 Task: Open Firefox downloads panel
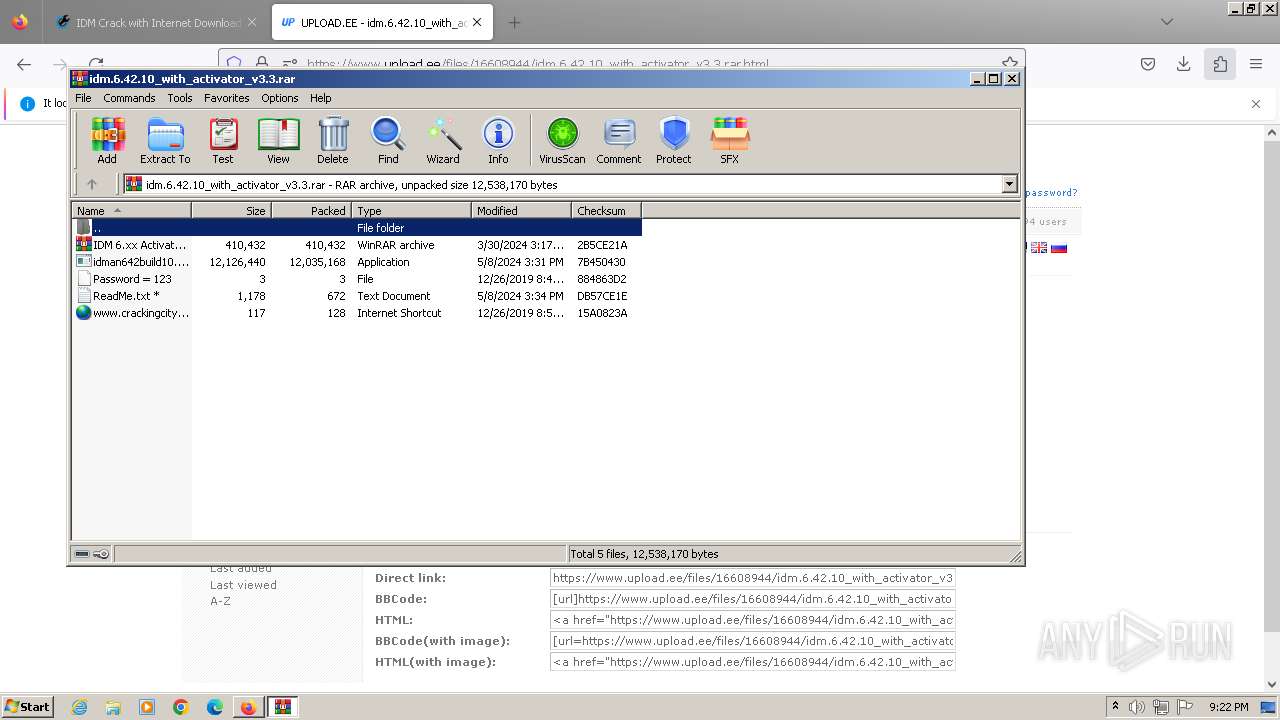tap(1184, 64)
